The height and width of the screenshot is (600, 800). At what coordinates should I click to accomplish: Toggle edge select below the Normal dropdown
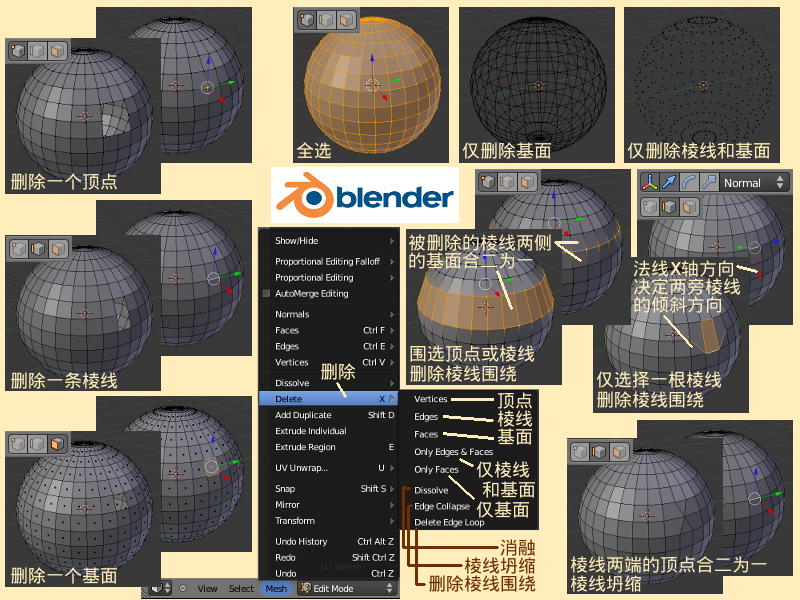point(669,207)
